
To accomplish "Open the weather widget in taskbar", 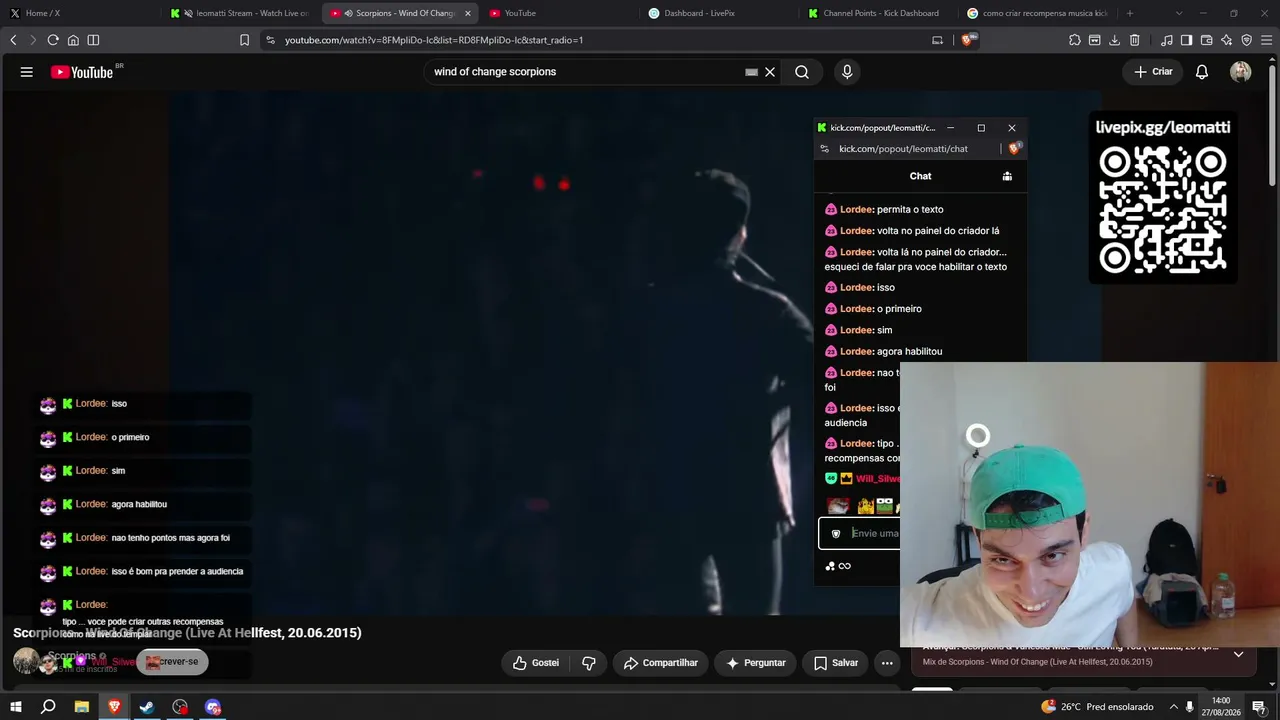I will [x=1097, y=707].
